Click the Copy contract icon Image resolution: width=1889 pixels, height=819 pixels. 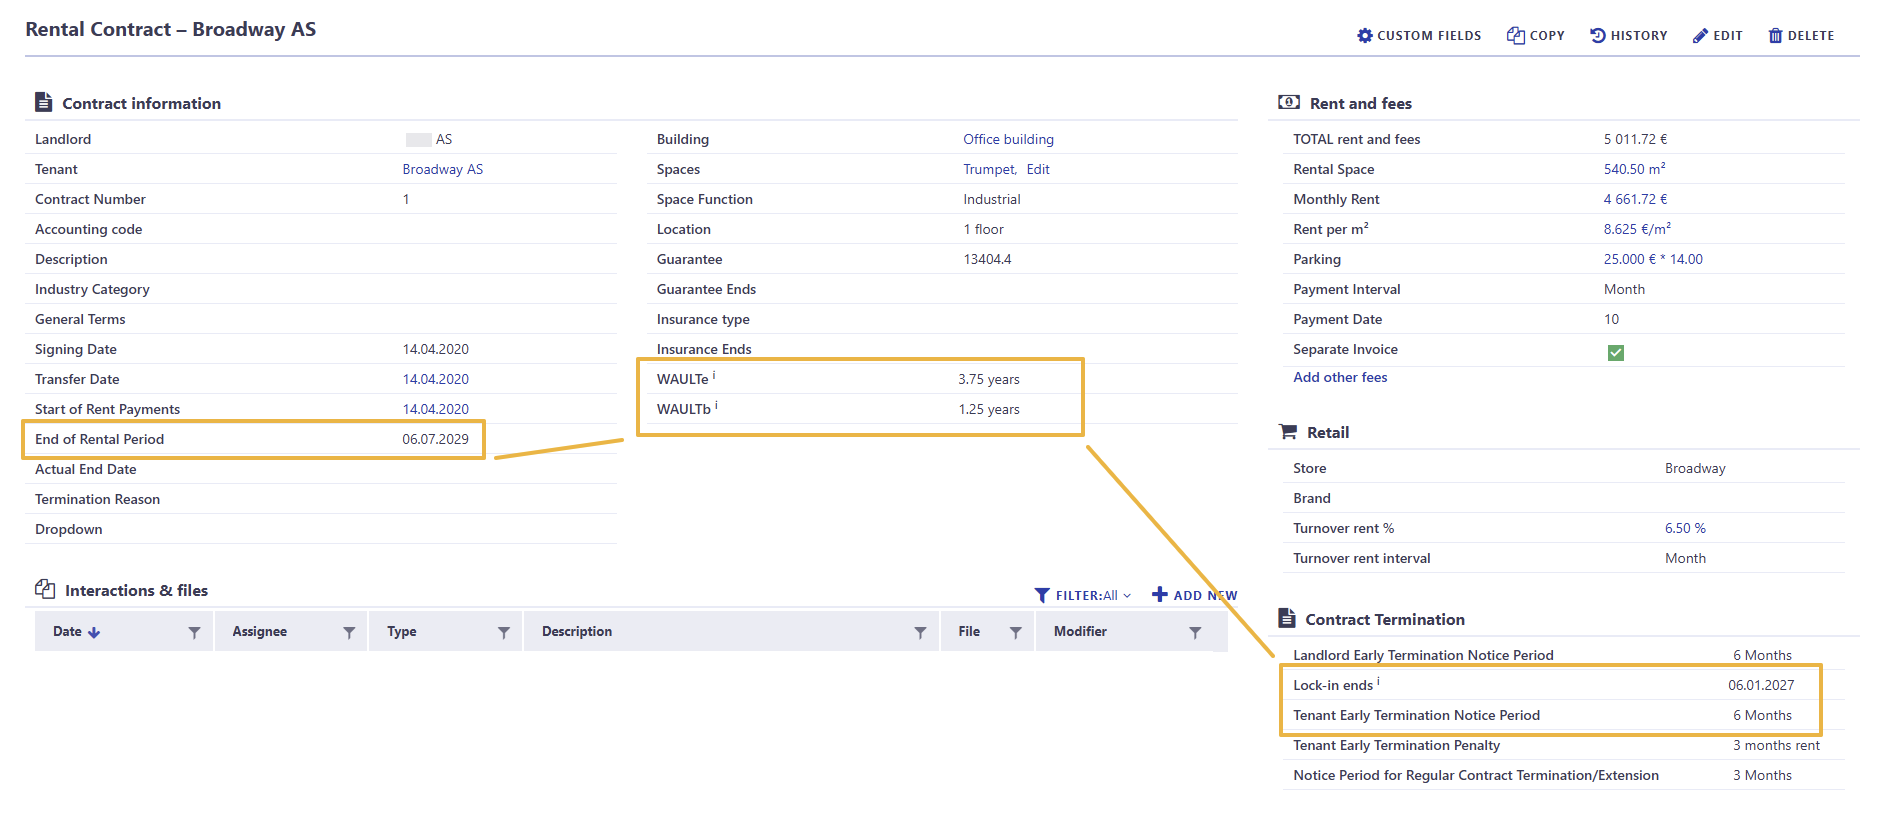click(1515, 36)
